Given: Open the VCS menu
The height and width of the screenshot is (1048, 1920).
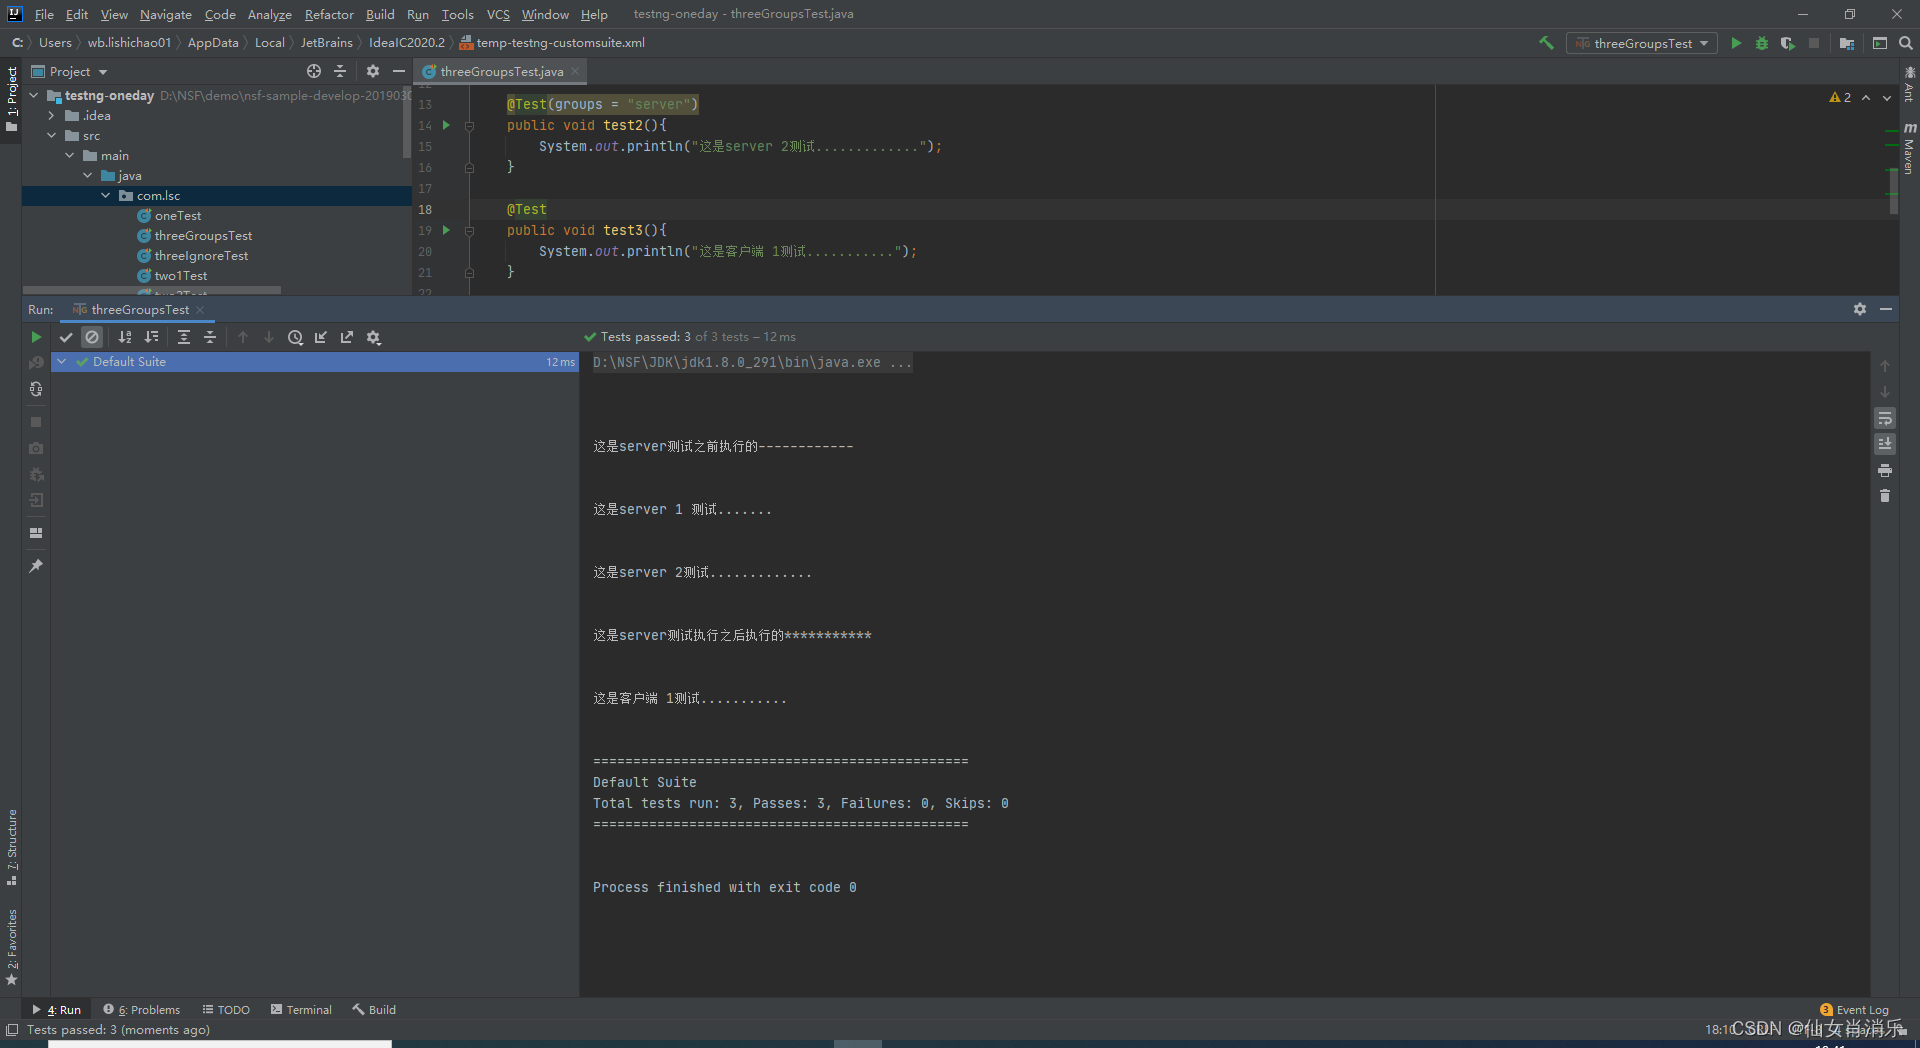Looking at the screenshot, I should (x=498, y=14).
